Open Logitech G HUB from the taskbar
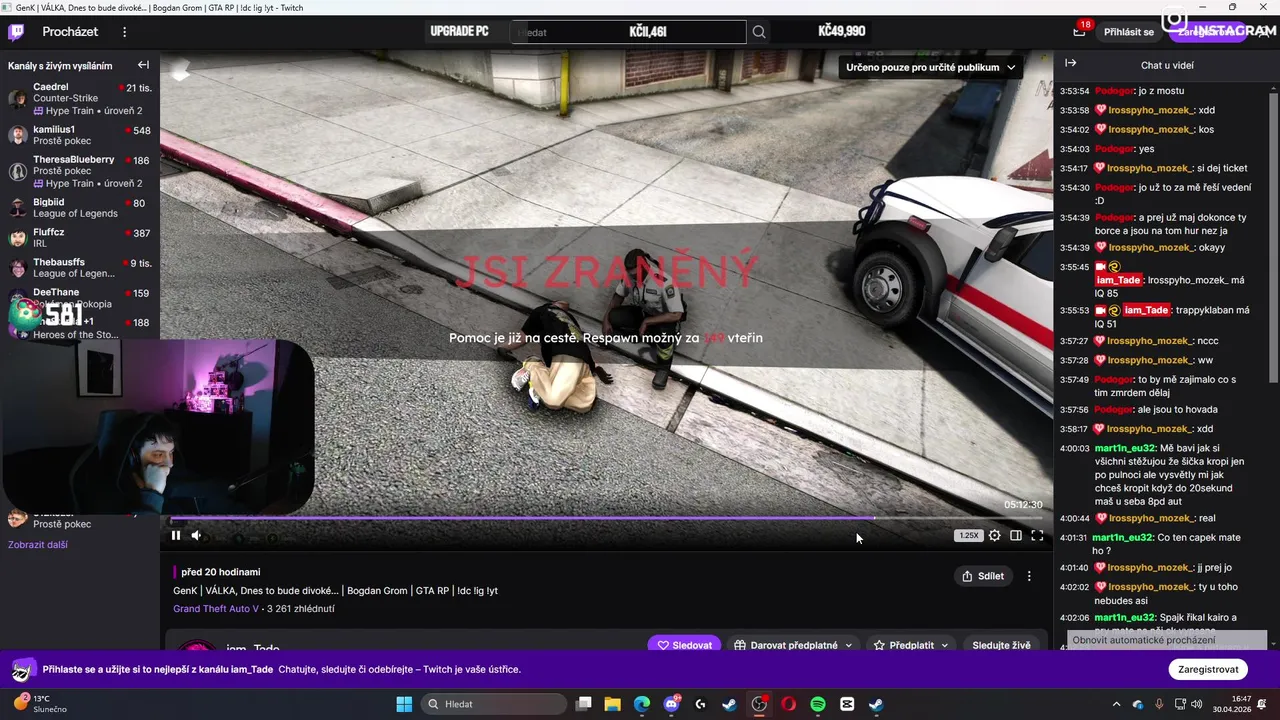This screenshot has width=1280, height=720. click(x=700, y=704)
